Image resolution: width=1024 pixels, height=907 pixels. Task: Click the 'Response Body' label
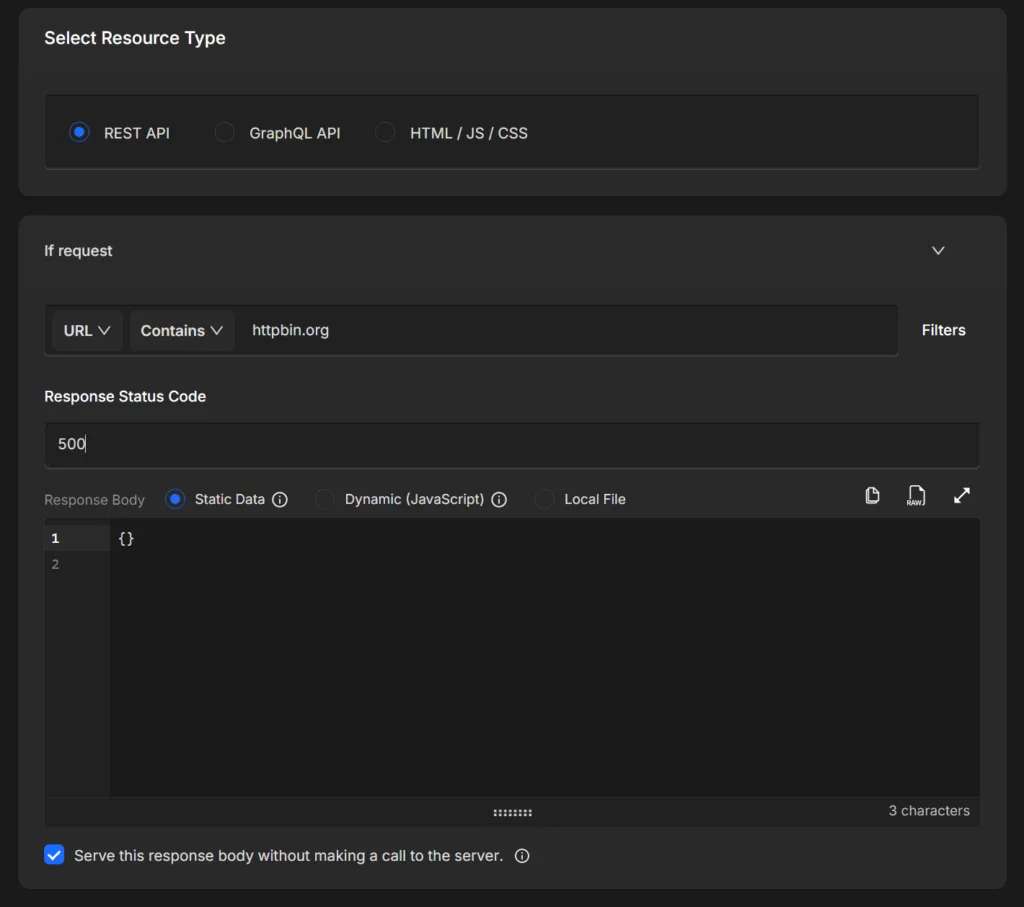94,500
